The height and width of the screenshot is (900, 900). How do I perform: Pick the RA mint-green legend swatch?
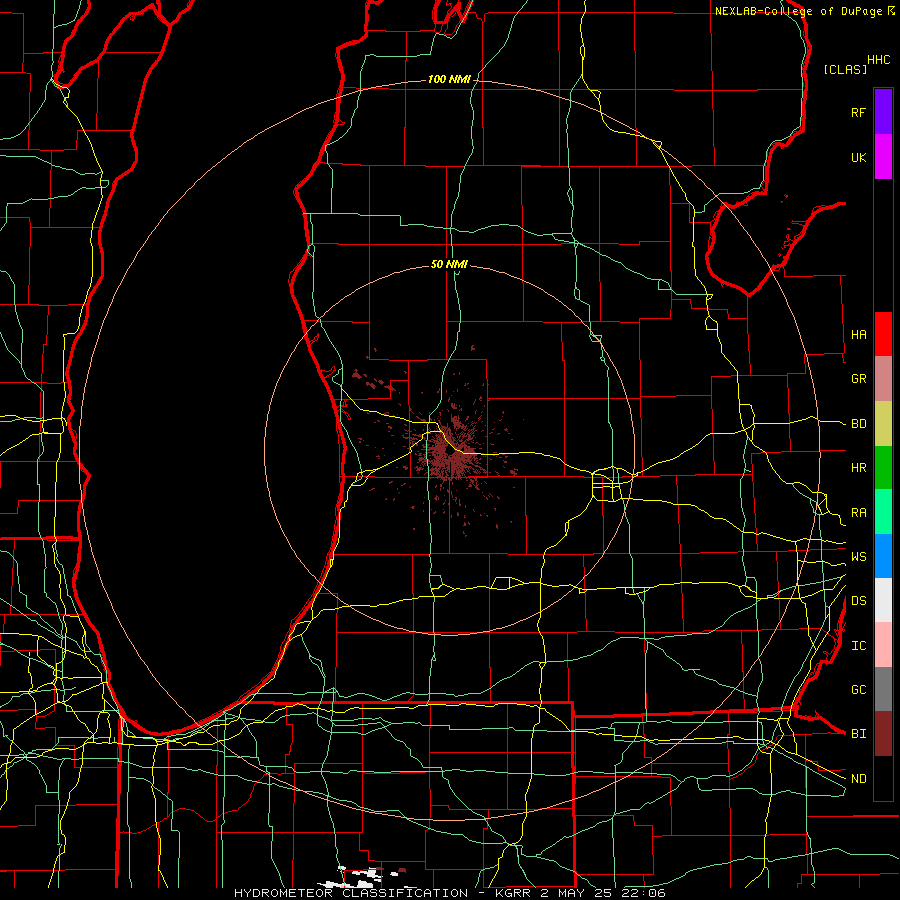pos(883,512)
